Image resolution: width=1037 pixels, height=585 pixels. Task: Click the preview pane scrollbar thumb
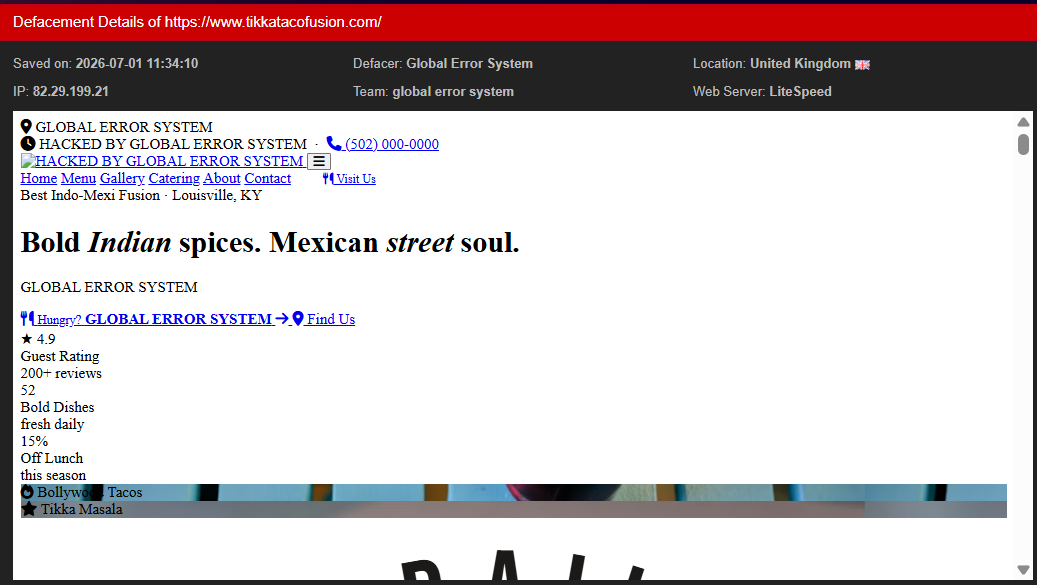pos(1023,144)
